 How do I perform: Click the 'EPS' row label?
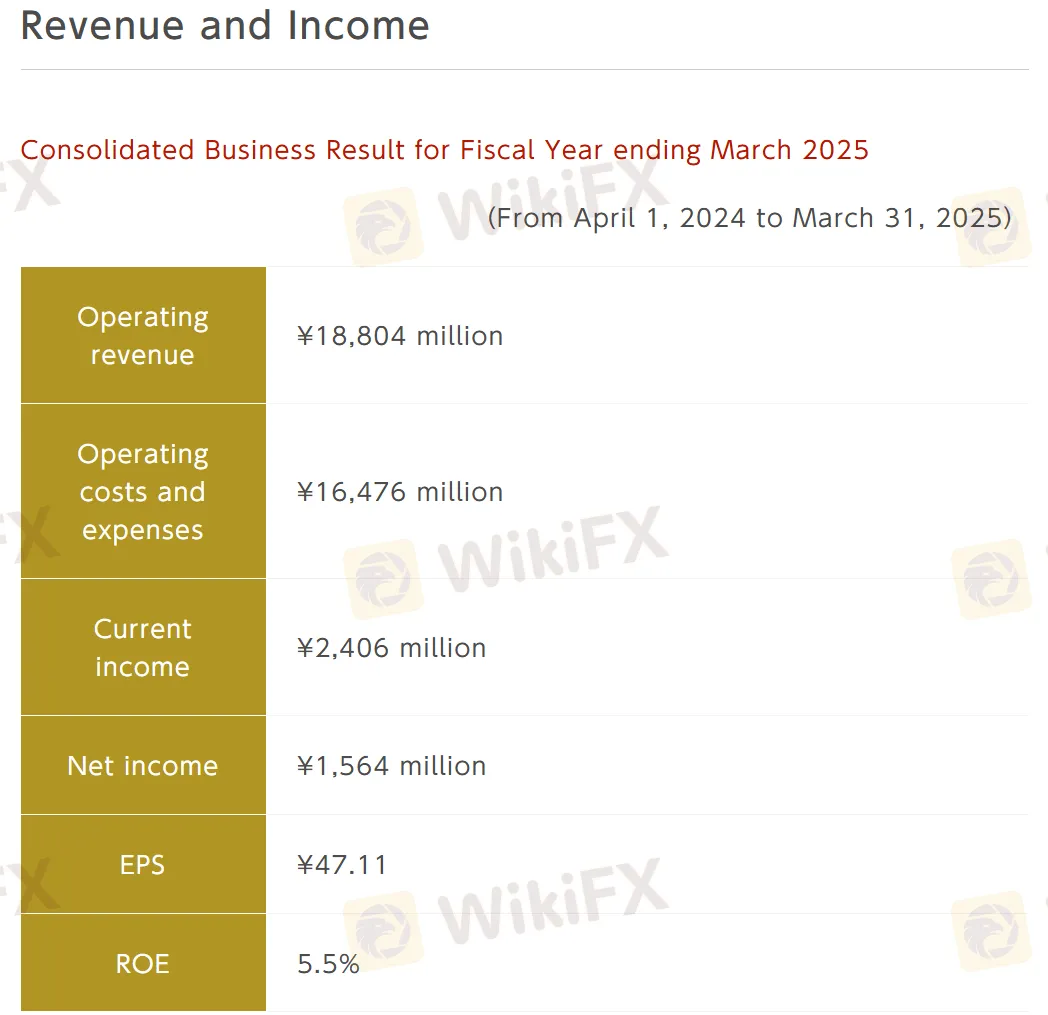(x=142, y=865)
